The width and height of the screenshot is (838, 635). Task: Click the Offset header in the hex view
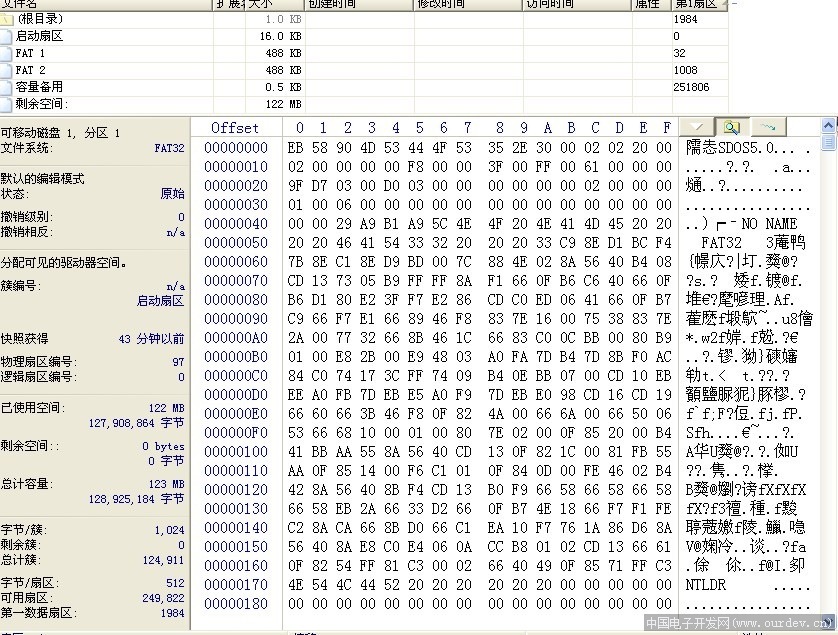pos(235,128)
